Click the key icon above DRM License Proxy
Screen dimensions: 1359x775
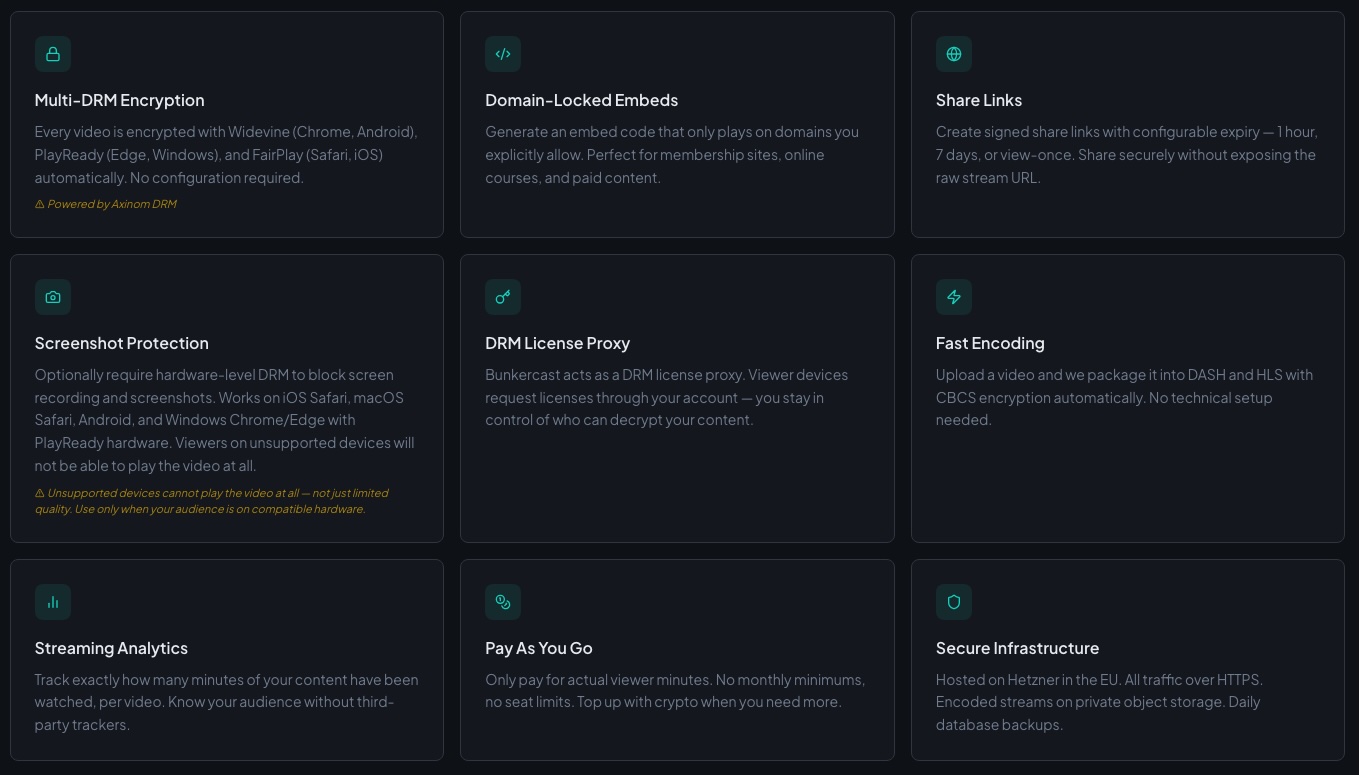[503, 297]
